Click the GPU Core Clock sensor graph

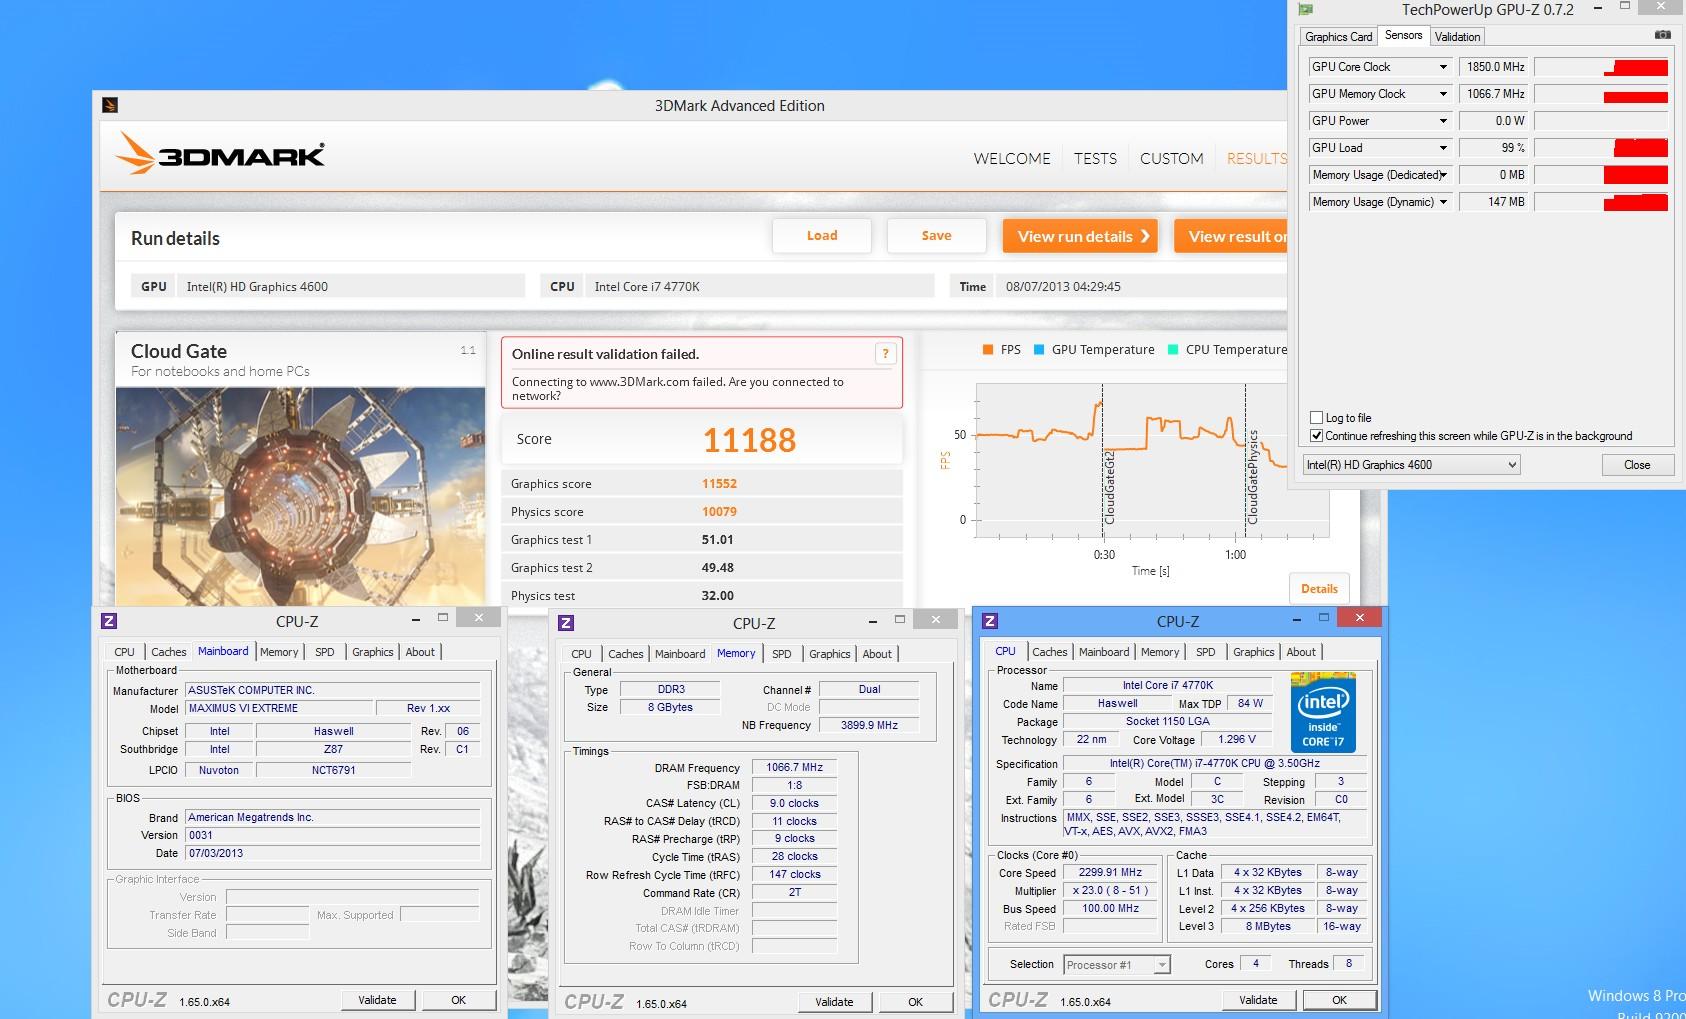pyautogui.click(x=1601, y=67)
